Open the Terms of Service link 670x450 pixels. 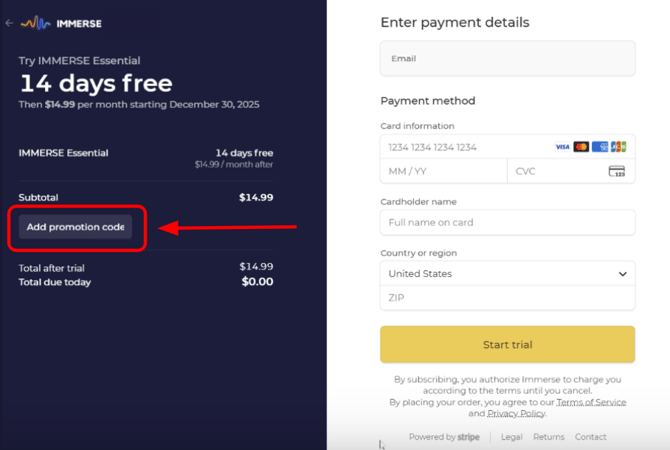pyautogui.click(x=593, y=402)
